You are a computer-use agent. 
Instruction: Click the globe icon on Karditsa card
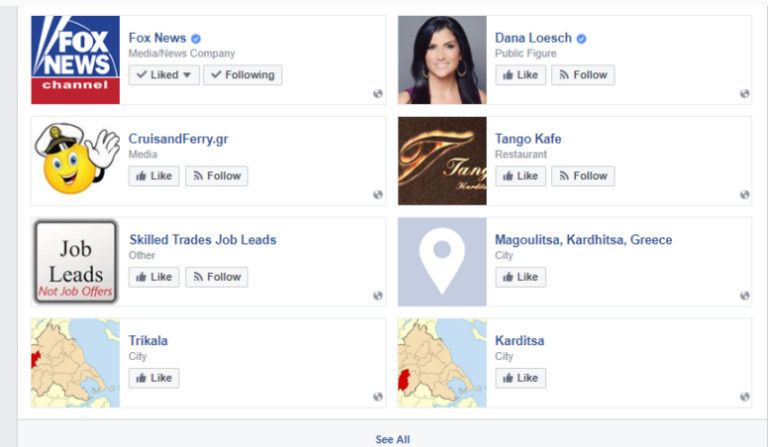pyautogui.click(x=744, y=397)
